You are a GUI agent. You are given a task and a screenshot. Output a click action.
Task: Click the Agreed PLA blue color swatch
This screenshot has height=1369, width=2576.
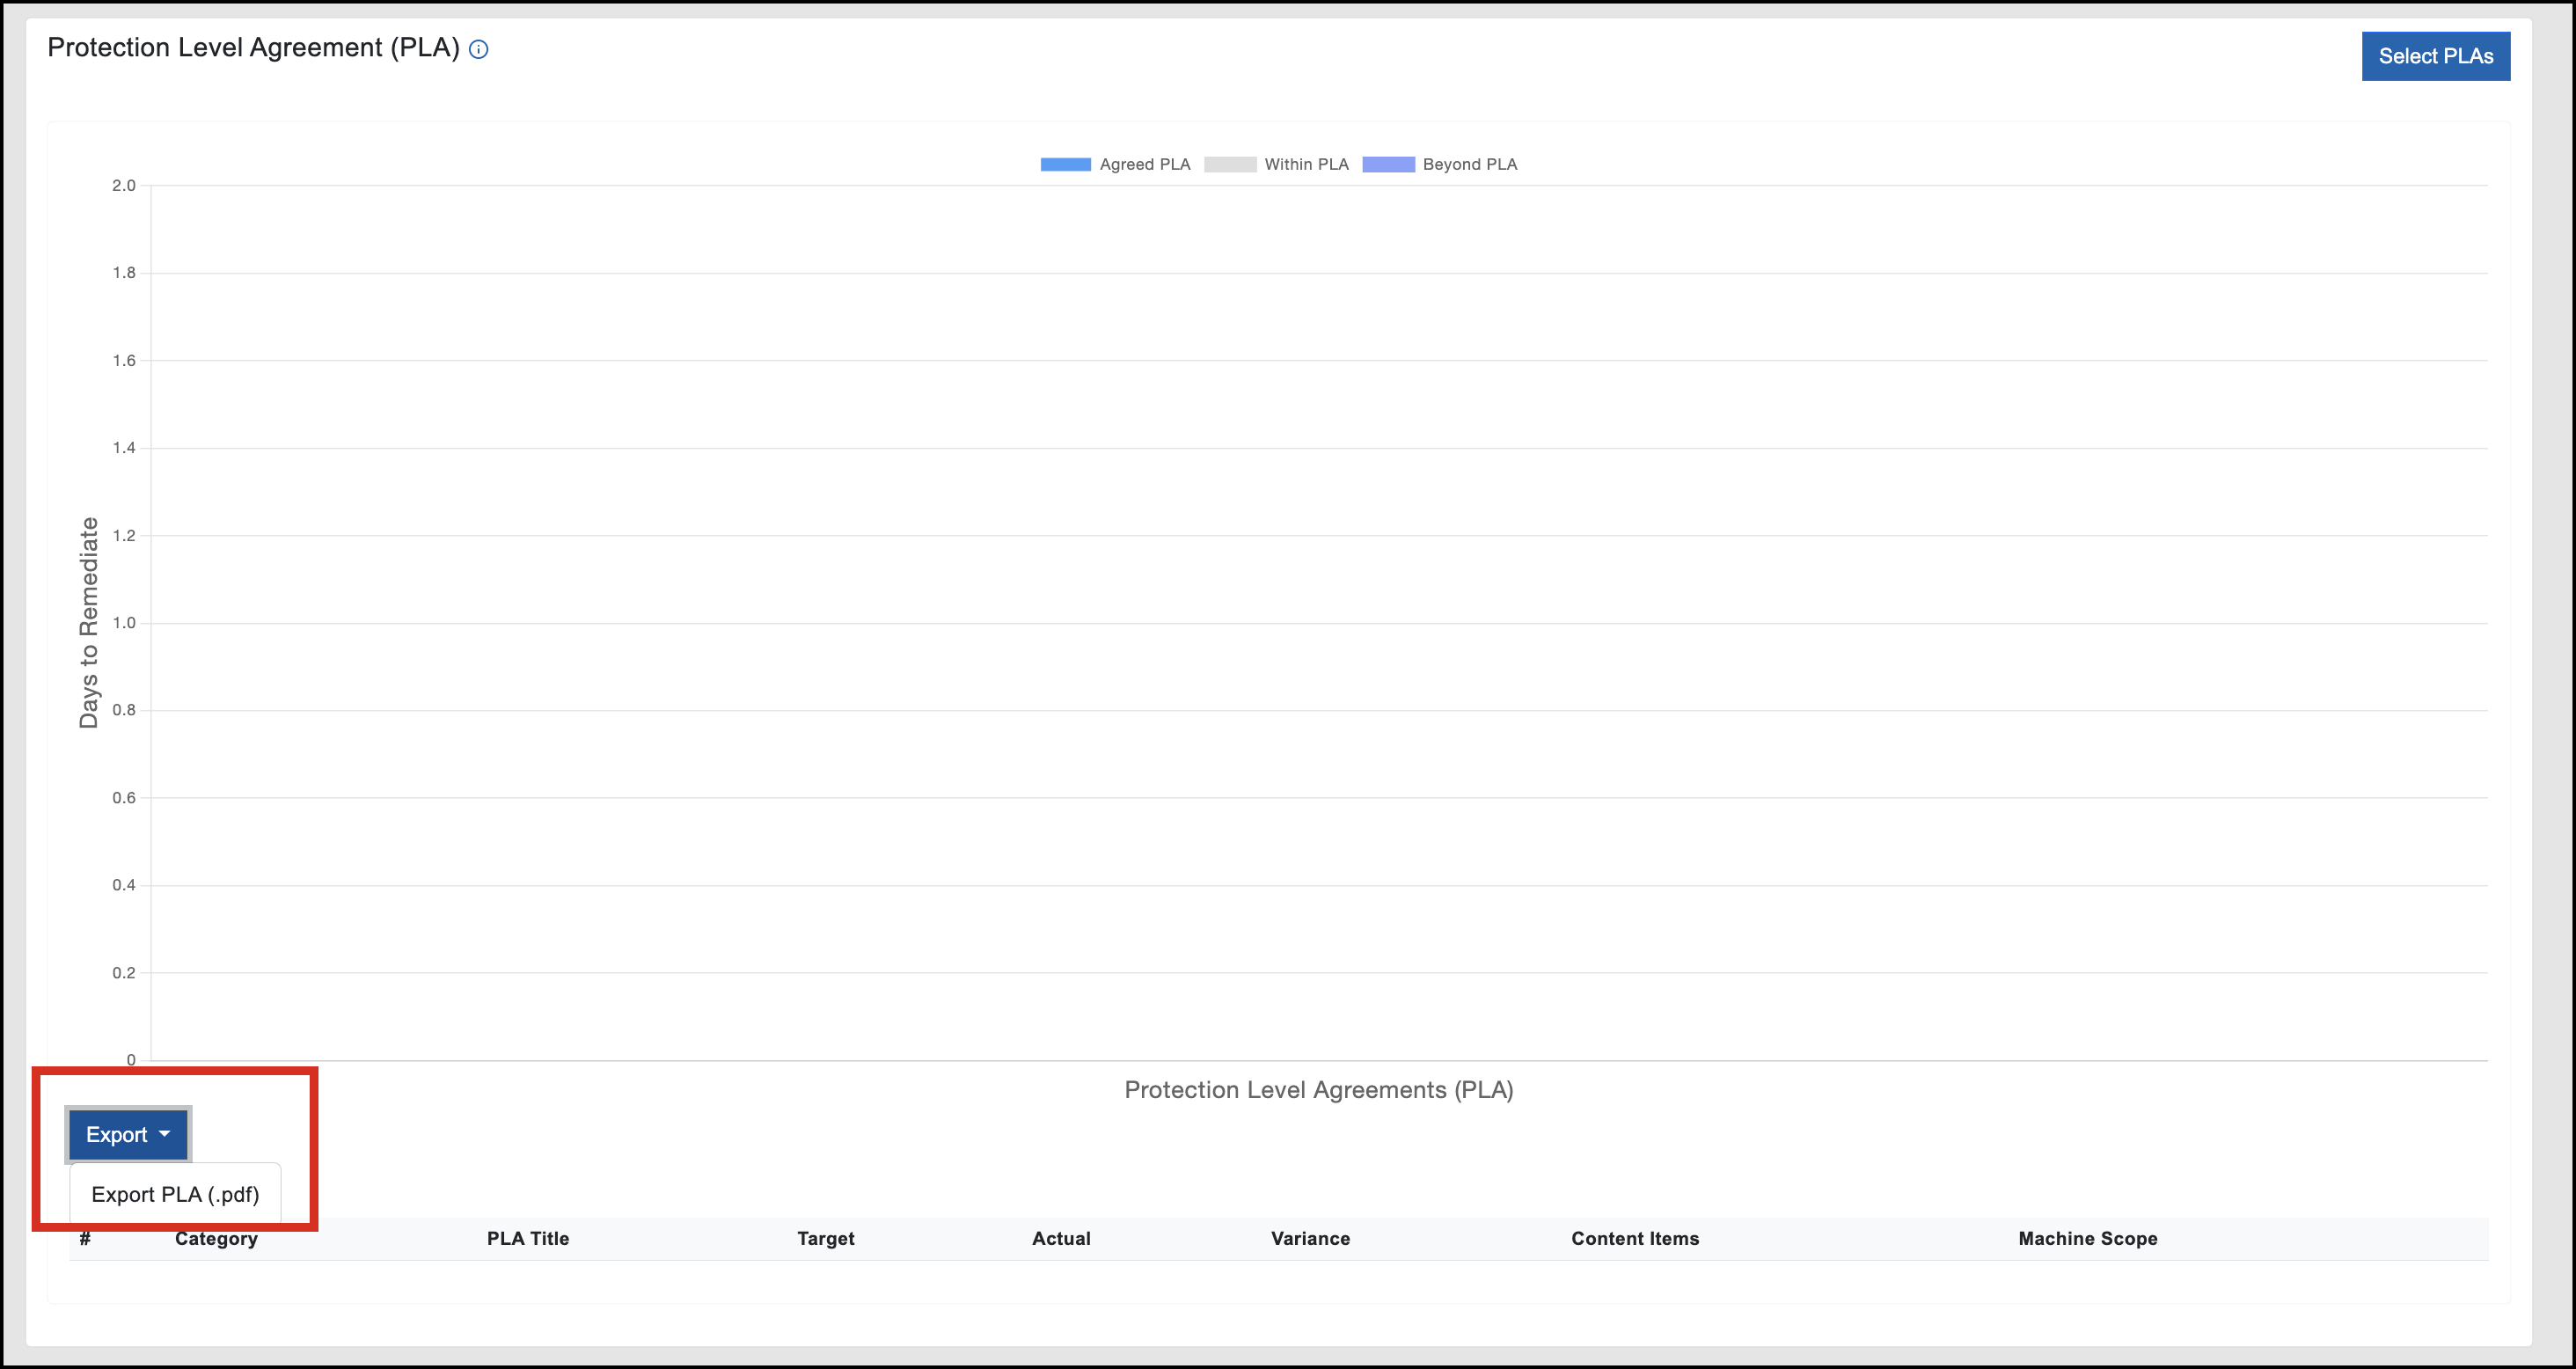tap(1065, 164)
